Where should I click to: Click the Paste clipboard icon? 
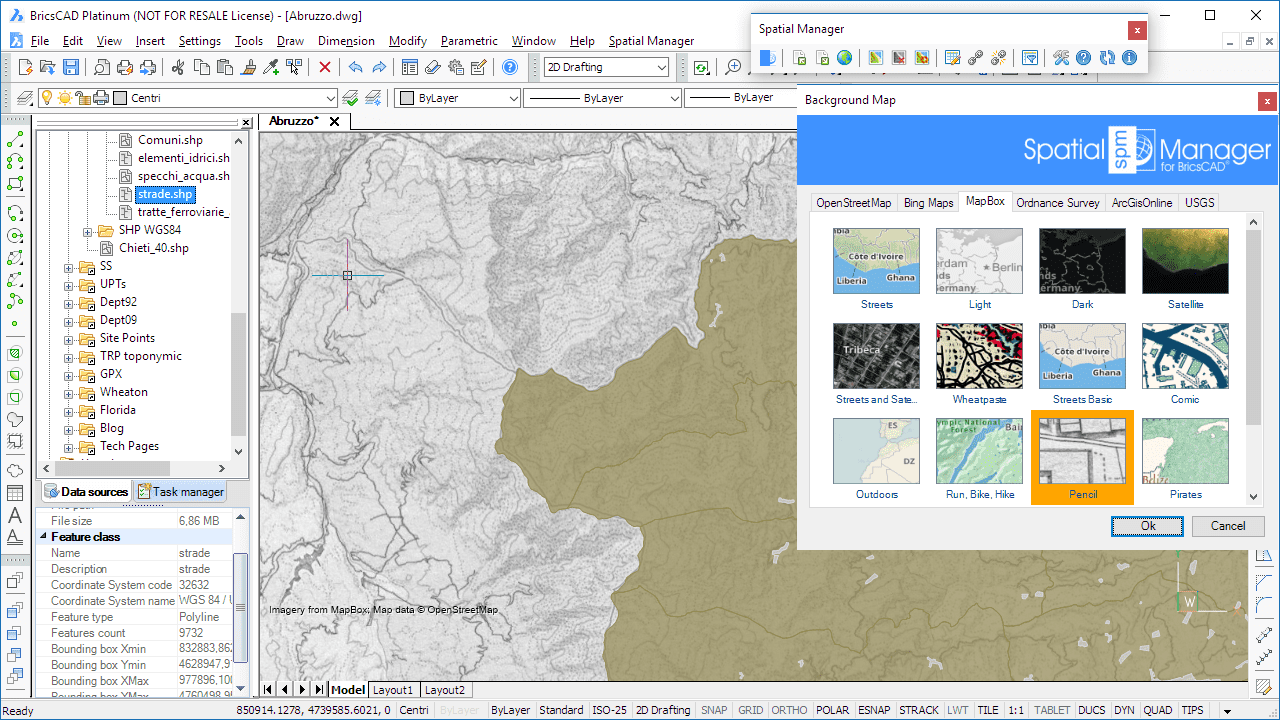[x=224, y=67]
